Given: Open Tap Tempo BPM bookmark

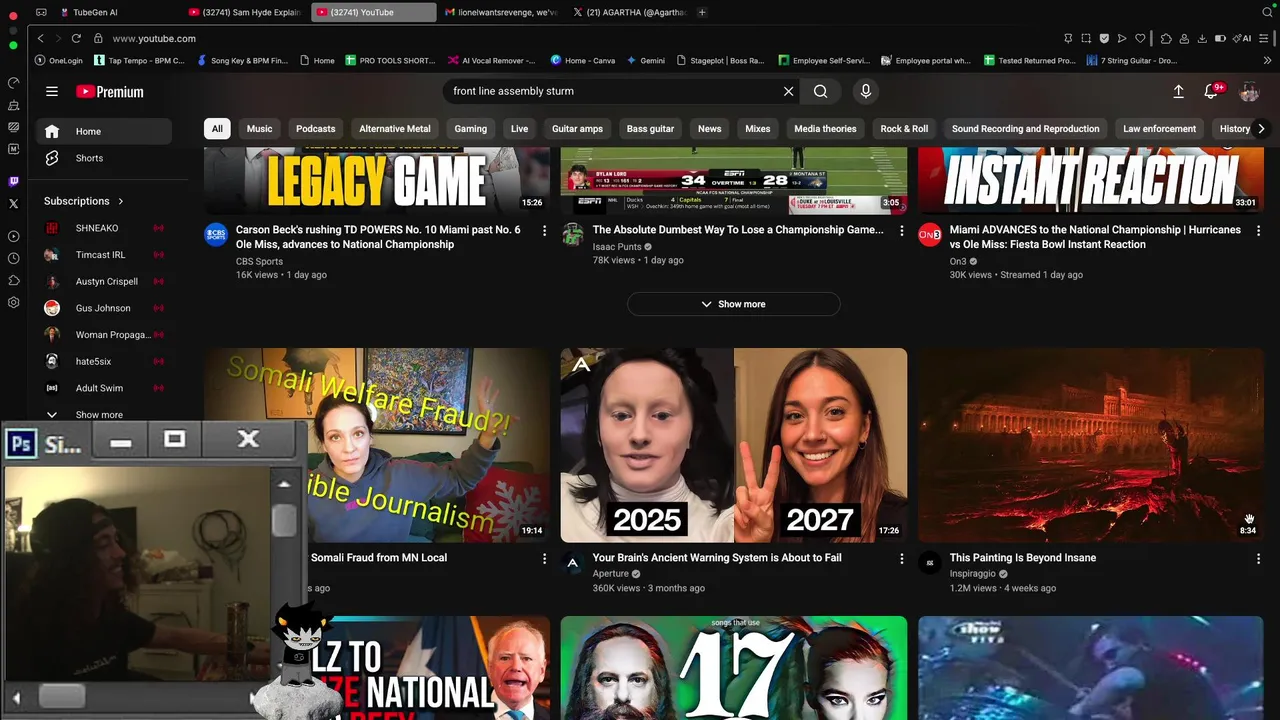Looking at the screenshot, I should pyautogui.click(x=139, y=60).
